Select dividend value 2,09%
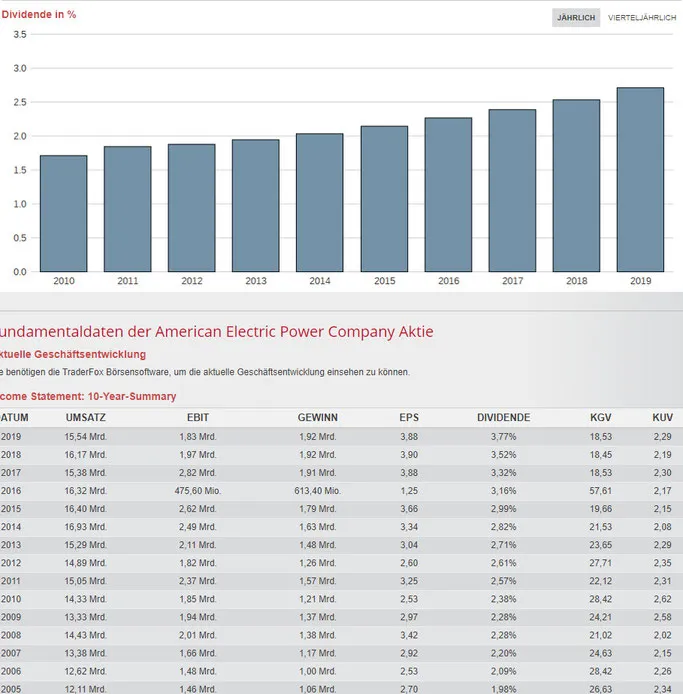The image size is (683, 694). tap(503, 671)
